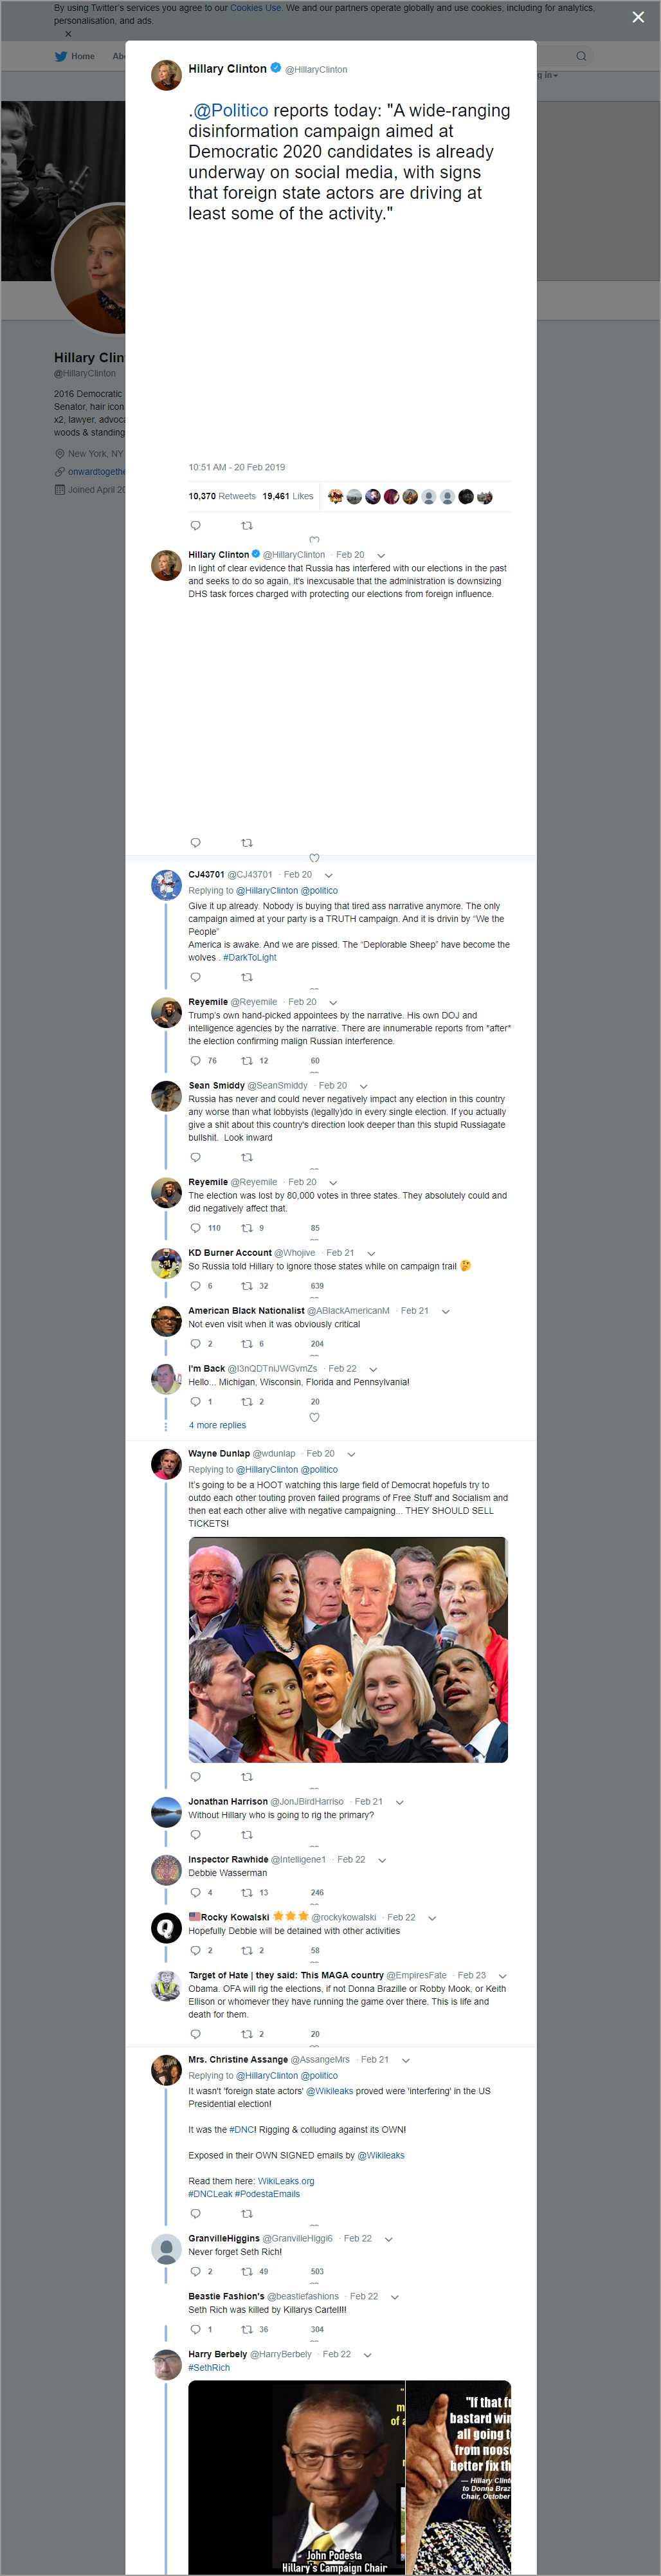Close the tweet overlay with the X button
This screenshot has width=661, height=2576.
638,17
